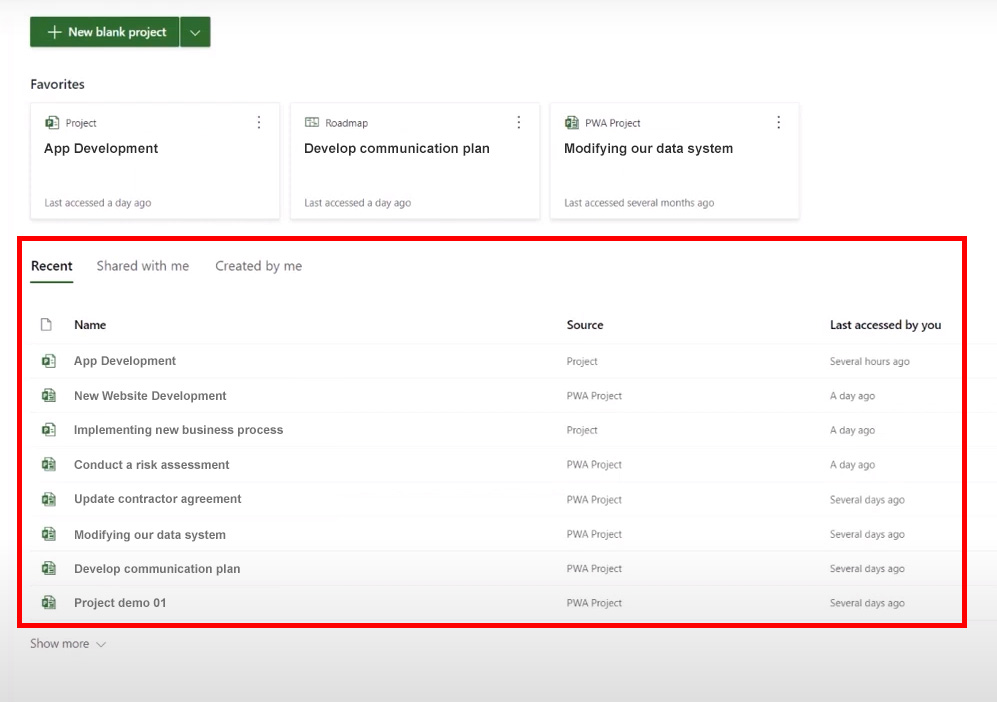
Task: Open more options for App Development favorite card
Action: (x=259, y=123)
